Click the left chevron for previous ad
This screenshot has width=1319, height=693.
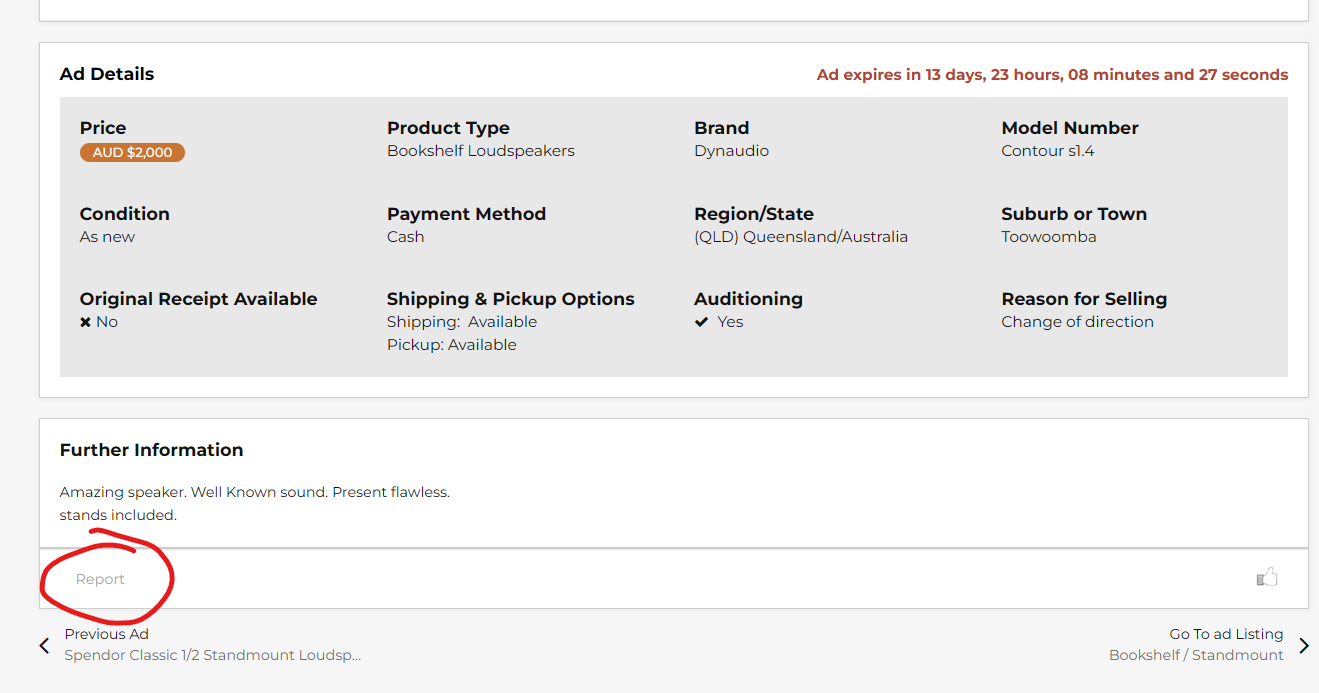[x=44, y=646]
